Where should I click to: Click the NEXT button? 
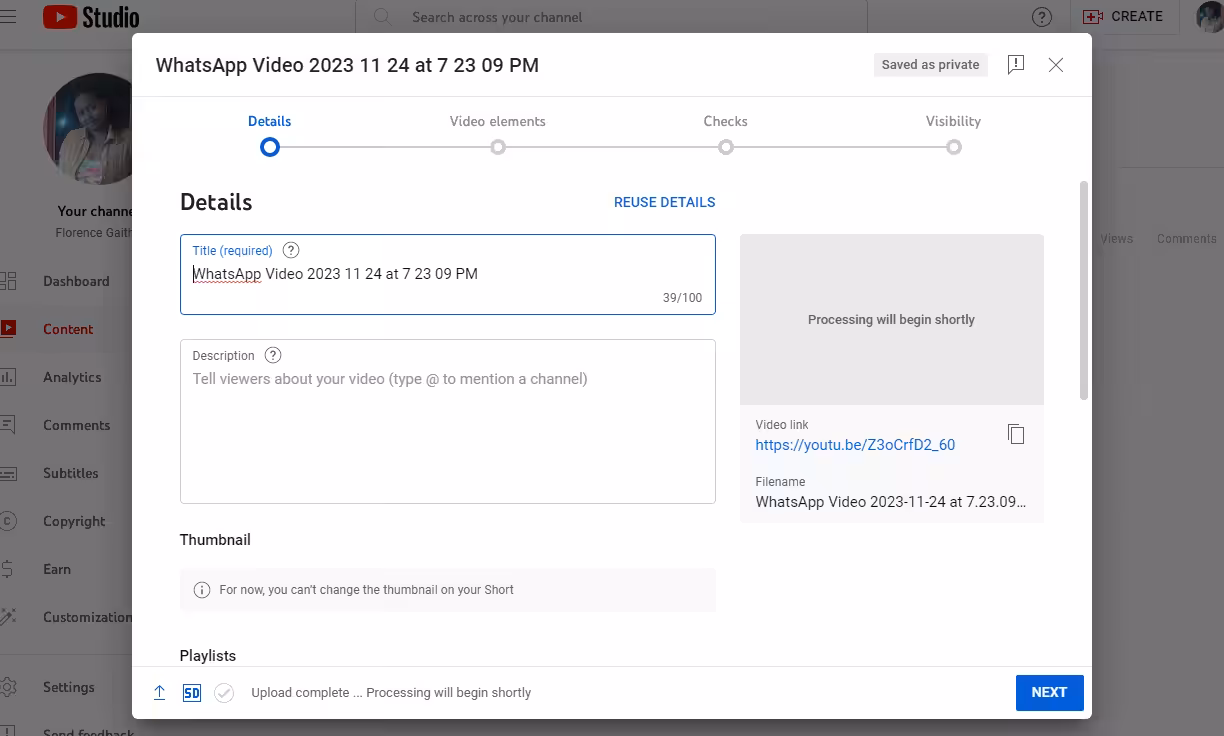pos(1050,693)
